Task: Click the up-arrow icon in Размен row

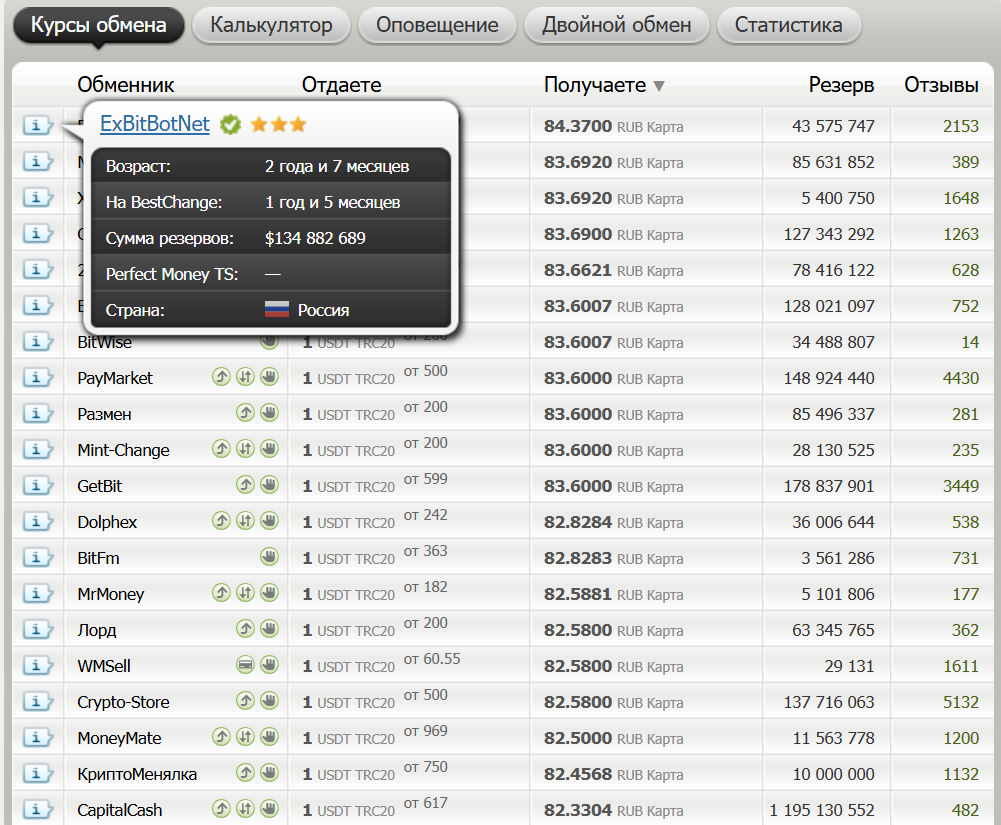Action: pos(244,413)
